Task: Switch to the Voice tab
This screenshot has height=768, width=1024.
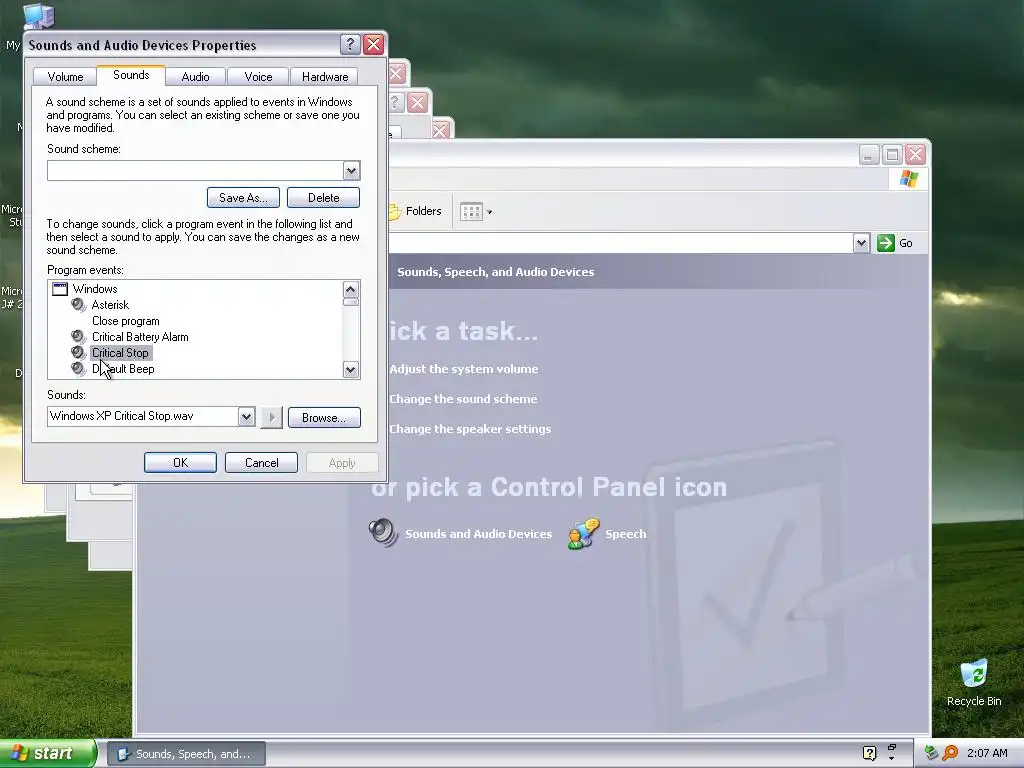Action: coord(258,77)
